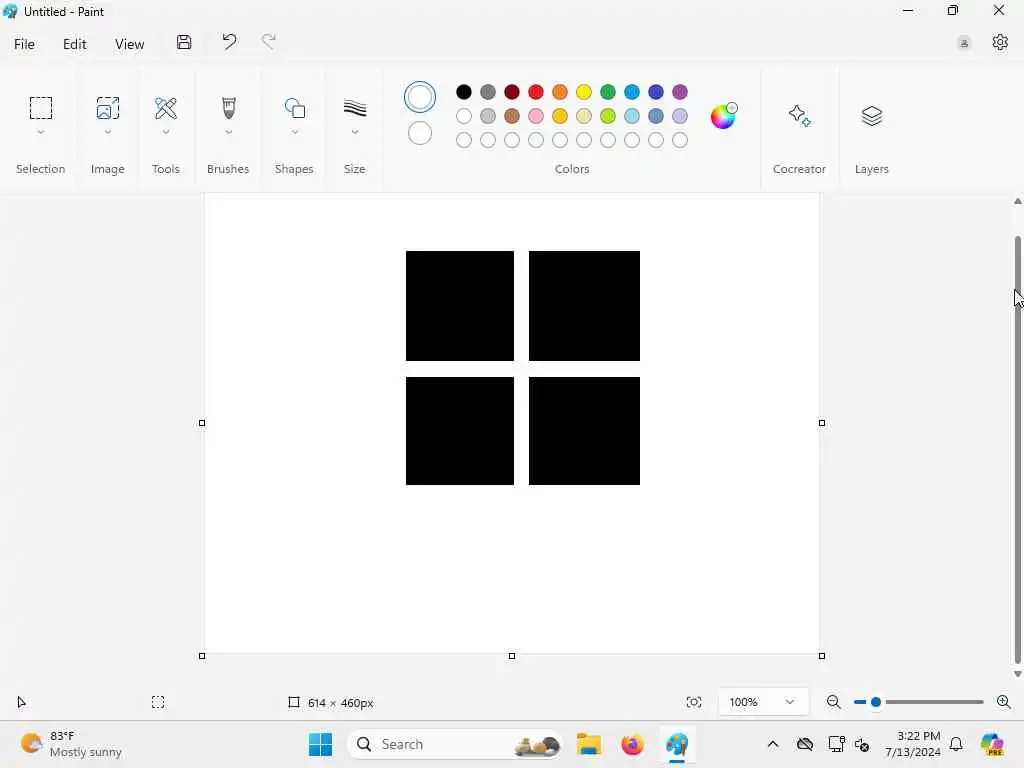Click the Save floppy disk icon
The image size is (1024, 768).
(184, 42)
